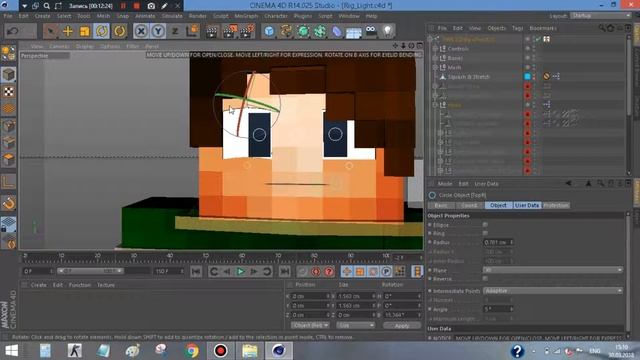The height and width of the screenshot is (360, 640).
Task: Open the Simulate menu
Action: [172, 16]
